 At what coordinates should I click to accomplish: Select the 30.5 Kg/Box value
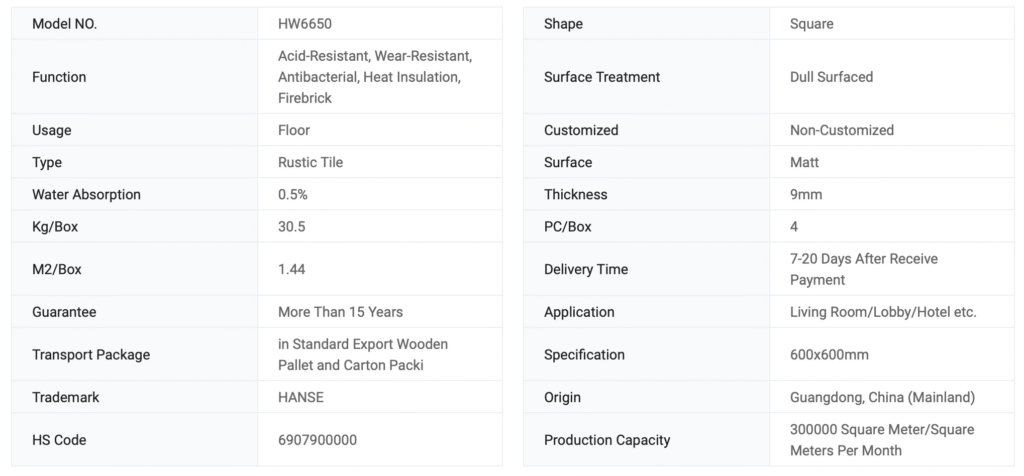point(291,227)
